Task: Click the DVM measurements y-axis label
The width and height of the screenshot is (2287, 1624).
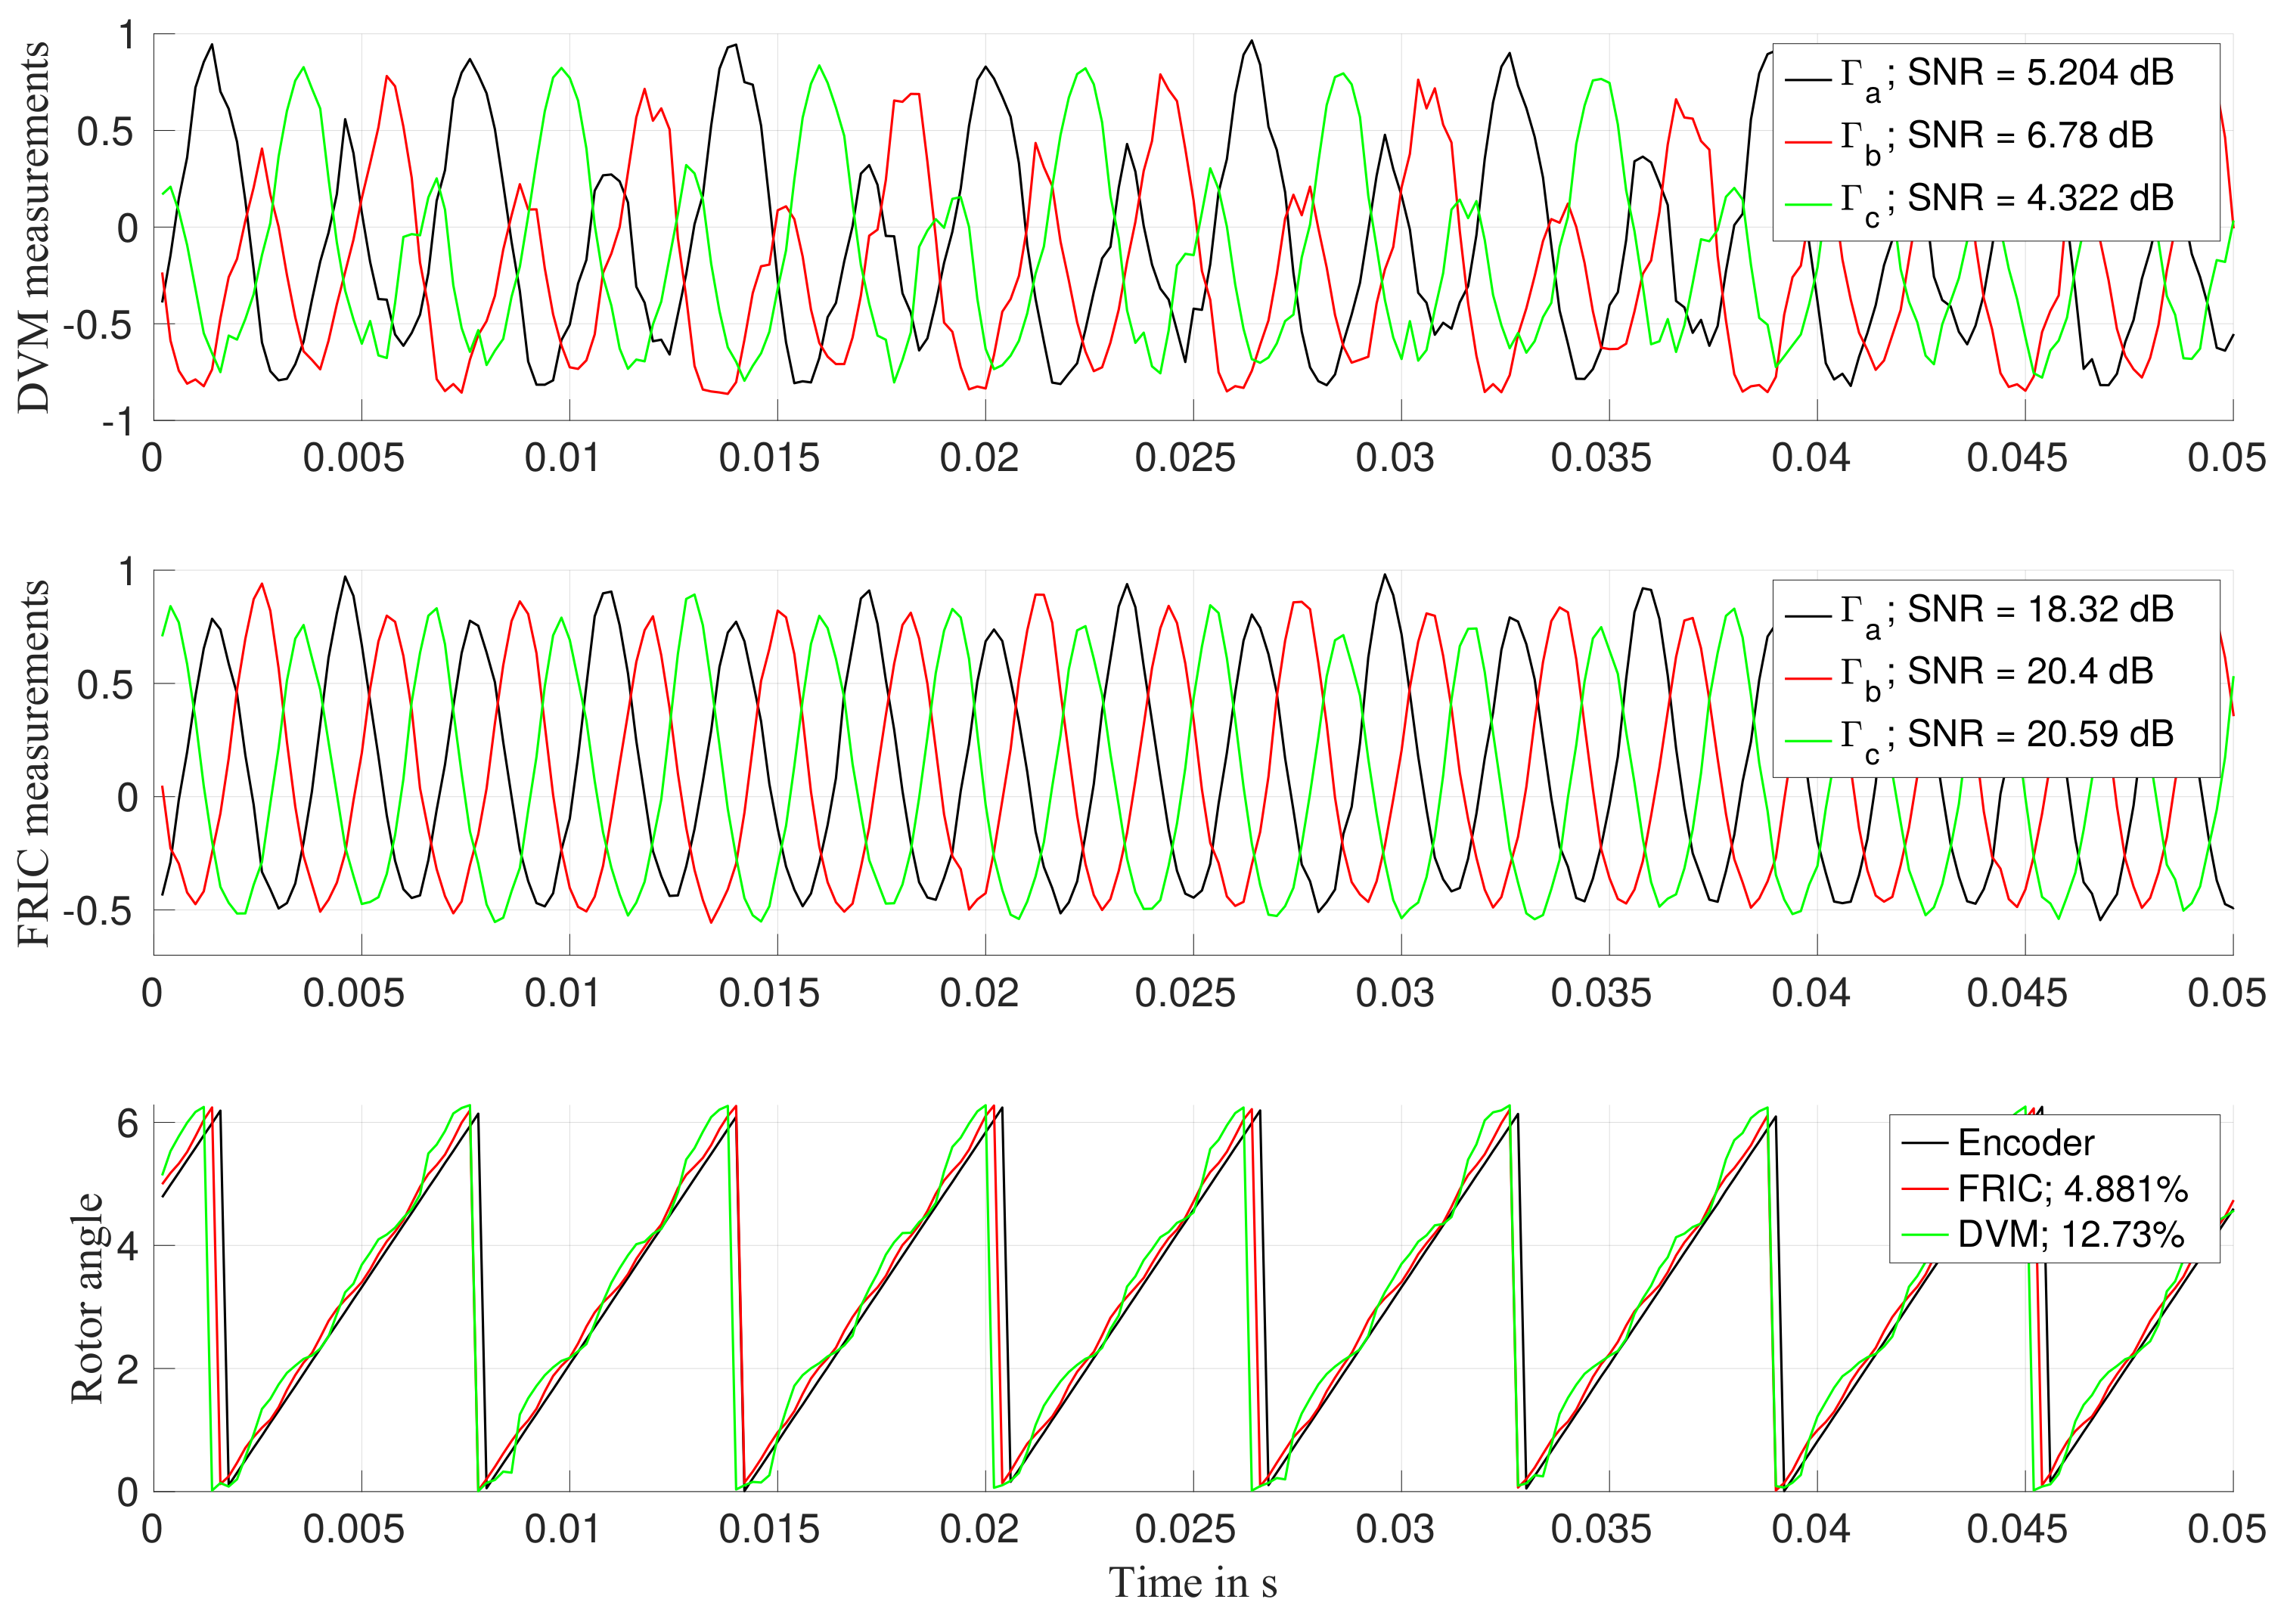Action: click(x=33, y=228)
